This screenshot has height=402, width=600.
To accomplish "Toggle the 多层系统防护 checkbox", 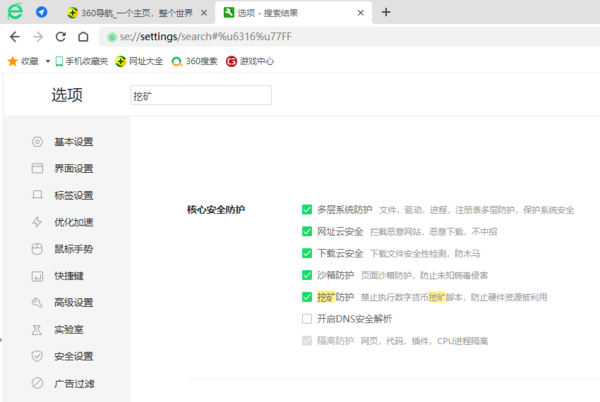I will (307, 210).
